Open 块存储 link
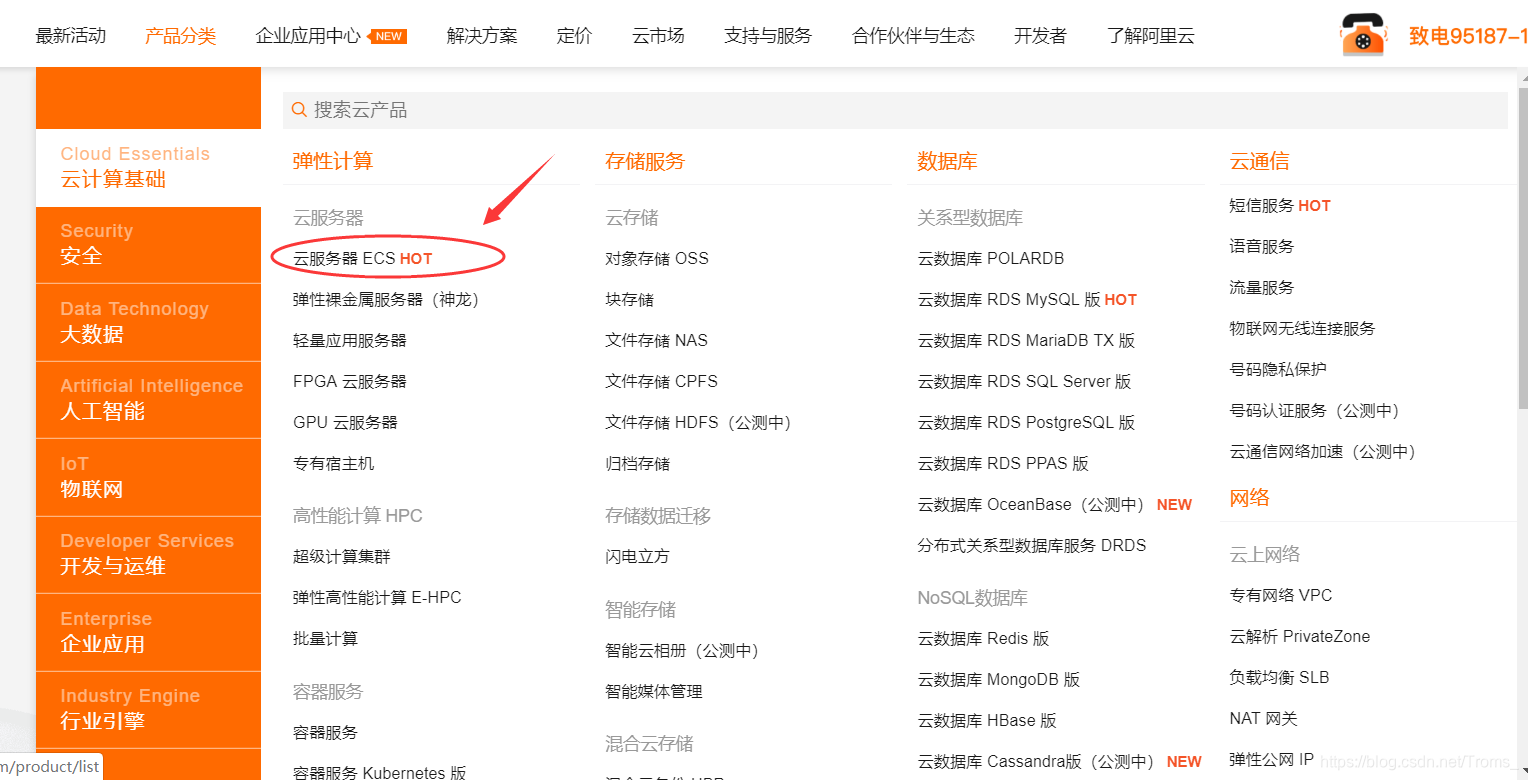Image resolution: width=1528 pixels, height=780 pixels. 629,299
